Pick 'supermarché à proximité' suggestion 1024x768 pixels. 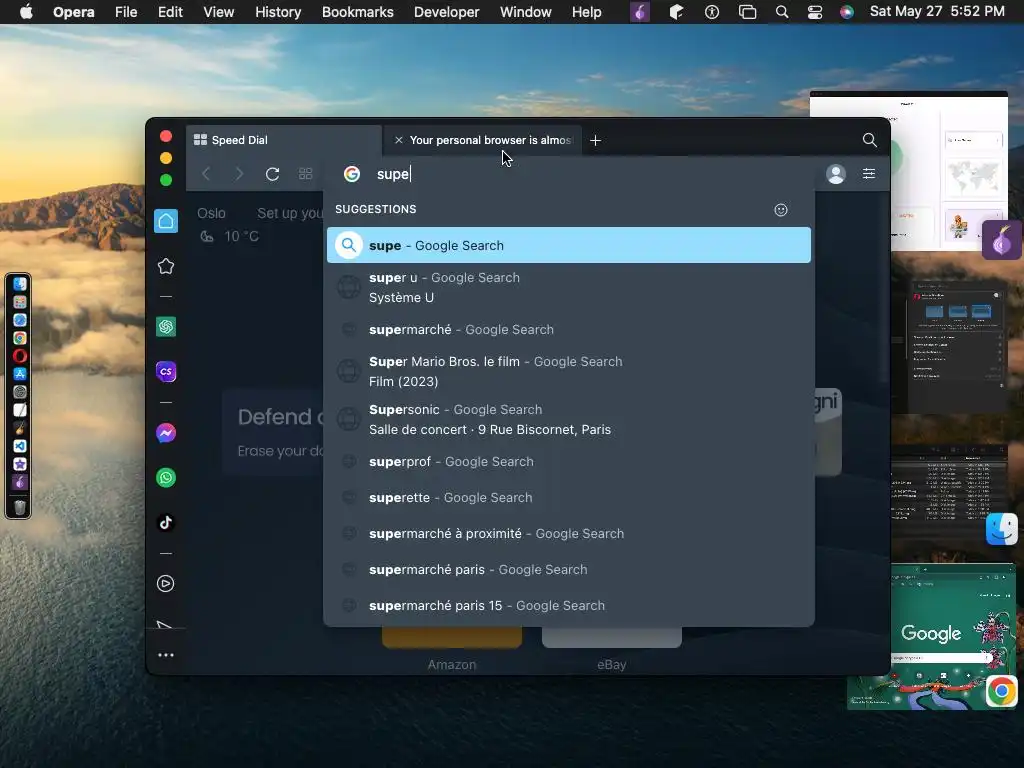(569, 534)
